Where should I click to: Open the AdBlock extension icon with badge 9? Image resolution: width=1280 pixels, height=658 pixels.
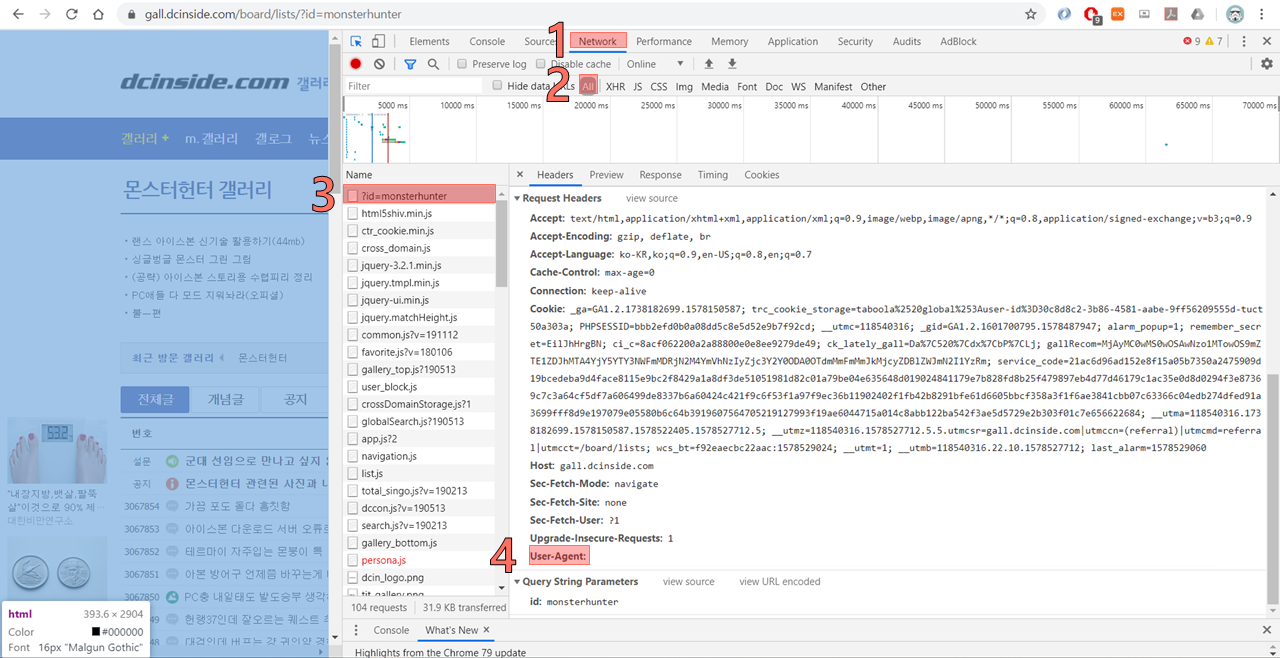pos(1092,15)
